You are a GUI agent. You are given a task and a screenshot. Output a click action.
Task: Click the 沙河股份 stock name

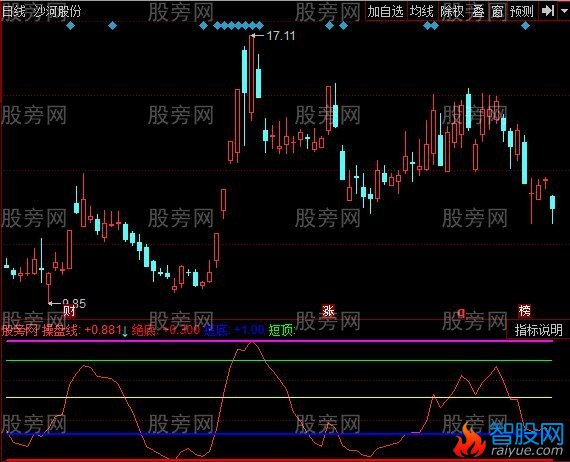tap(57, 12)
